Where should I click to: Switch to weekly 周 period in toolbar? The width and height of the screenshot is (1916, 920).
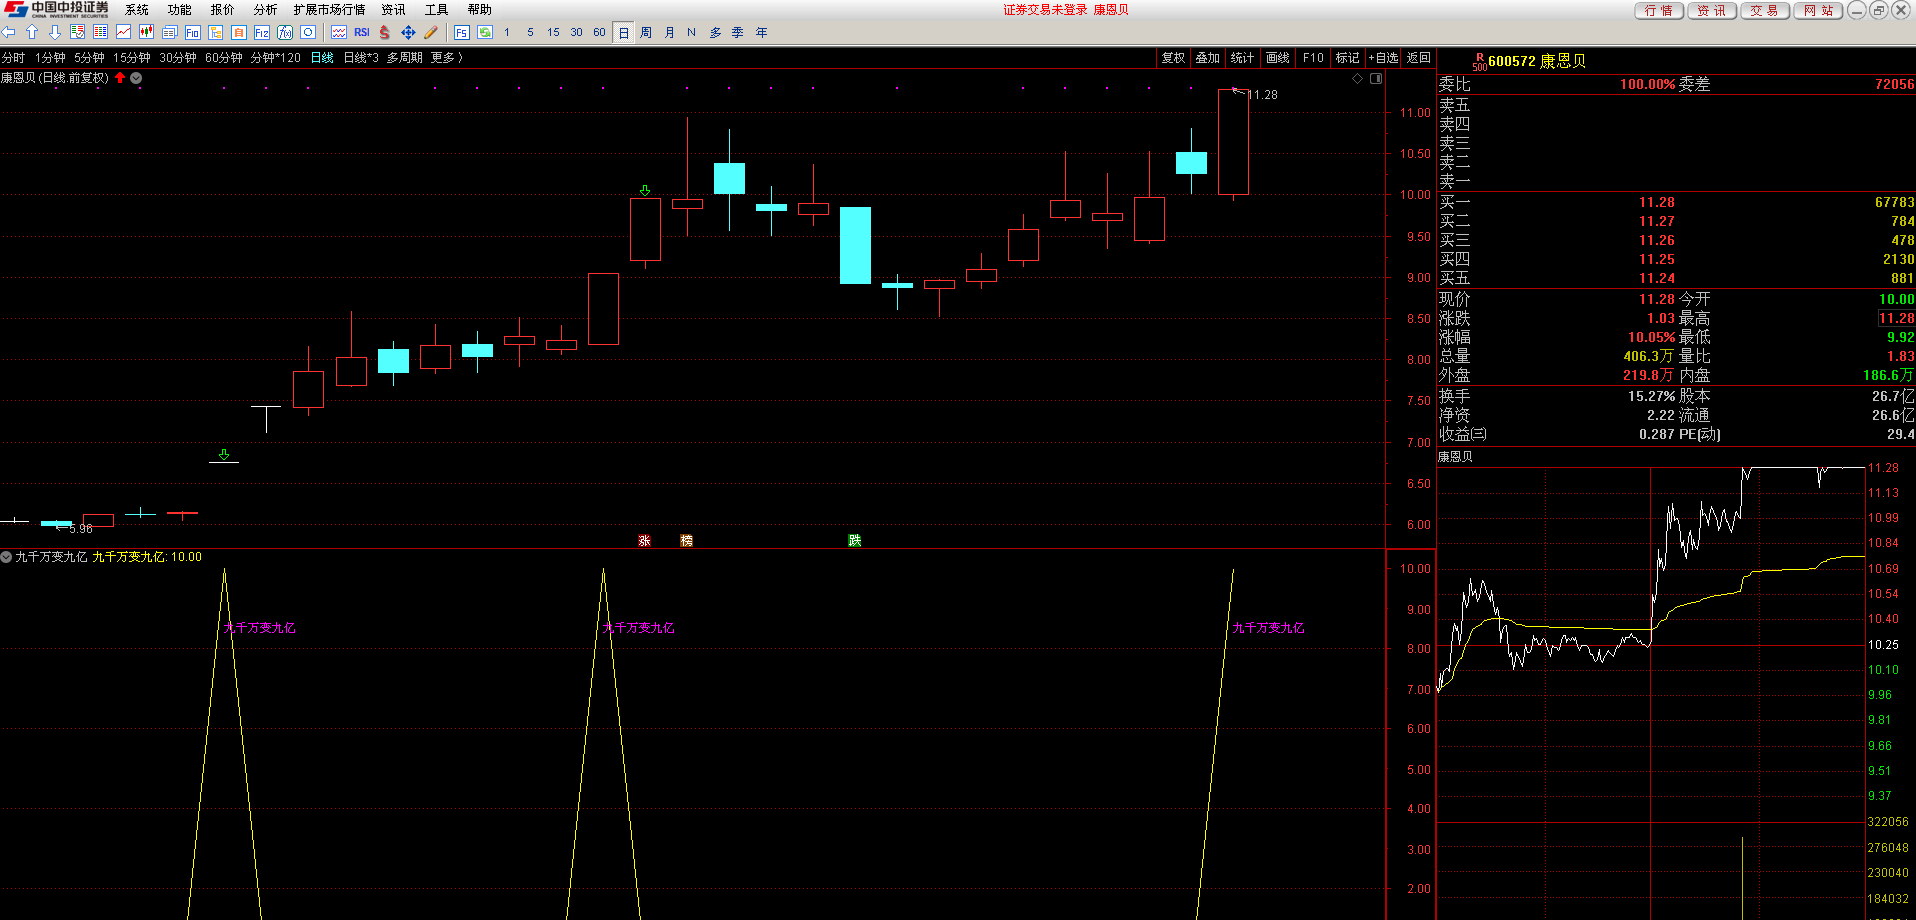(646, 32)
